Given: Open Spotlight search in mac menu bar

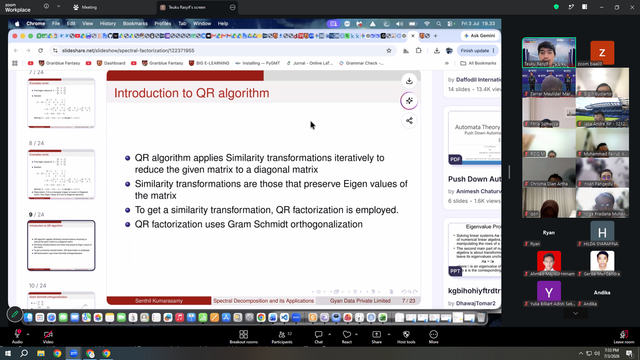Looking at the screenshot, I should click(438, 24).
